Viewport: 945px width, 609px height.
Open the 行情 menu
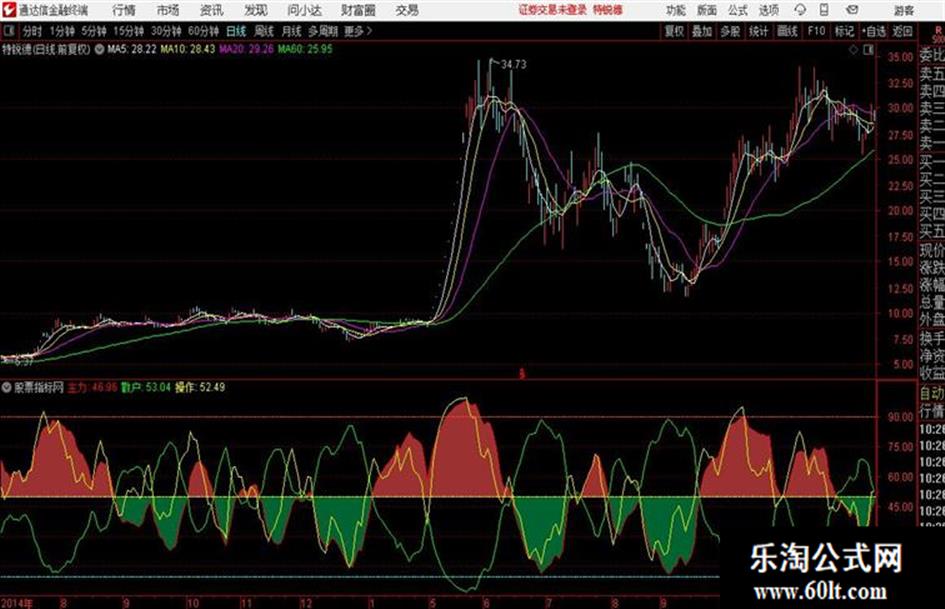tap(124, 10)
